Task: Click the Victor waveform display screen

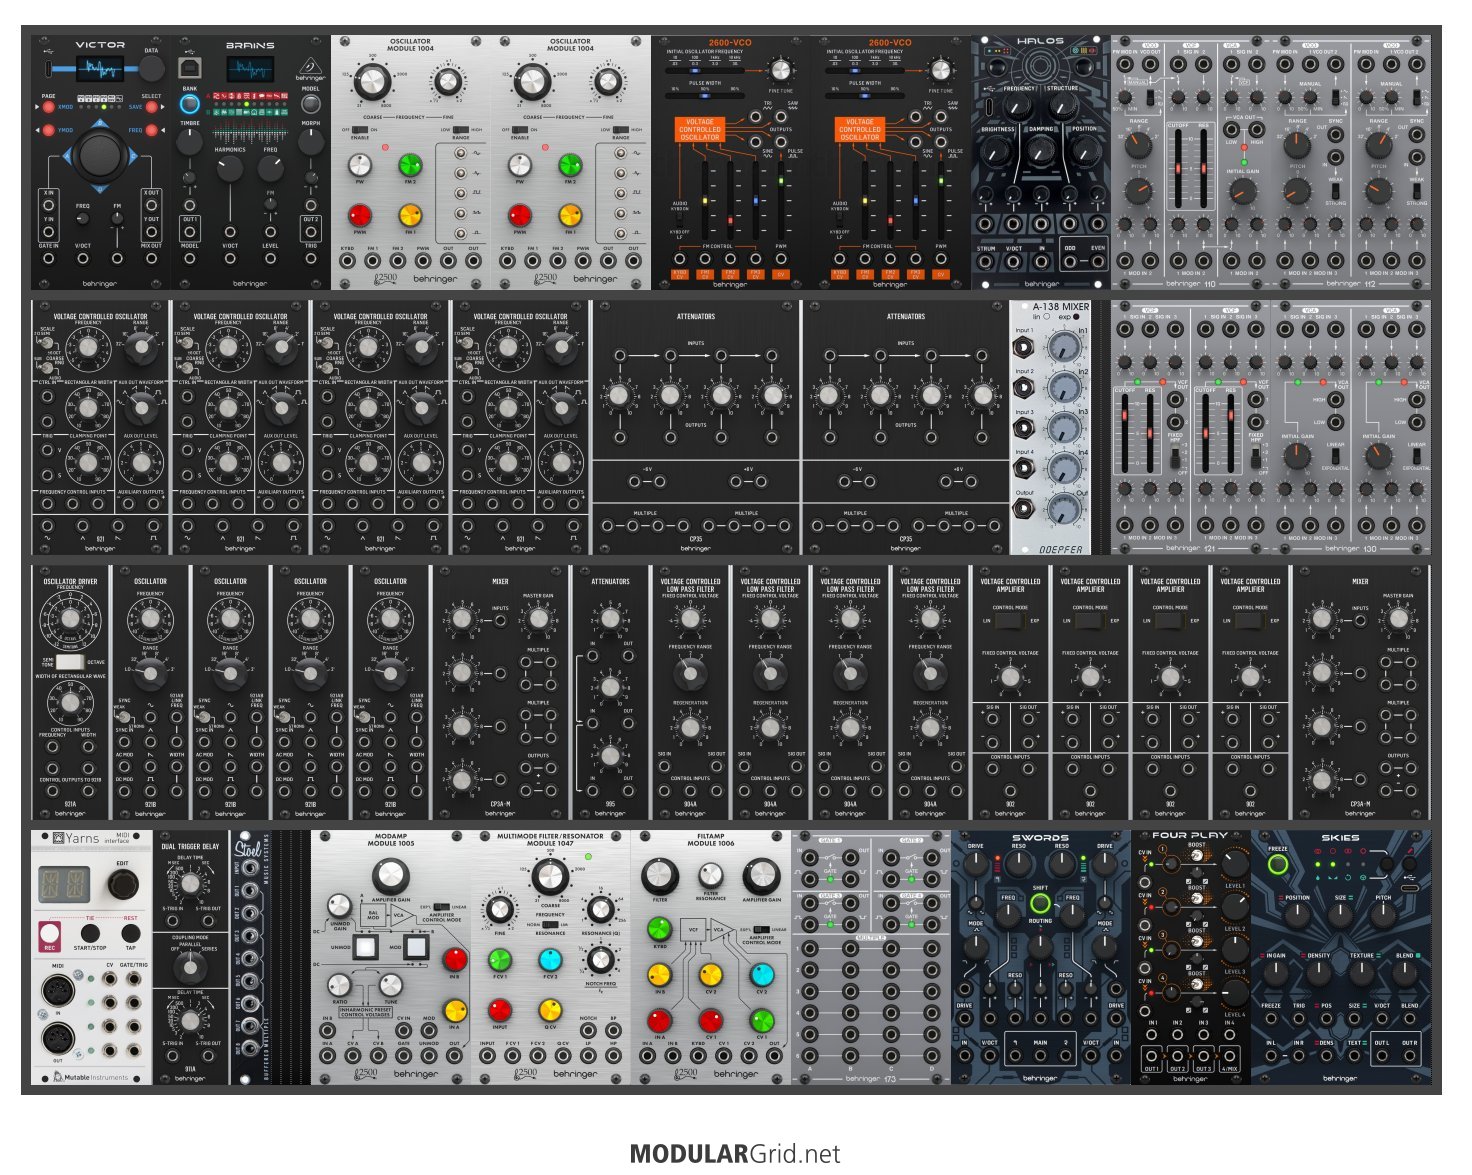Action: pyautogui.click(x=100, y=69)
